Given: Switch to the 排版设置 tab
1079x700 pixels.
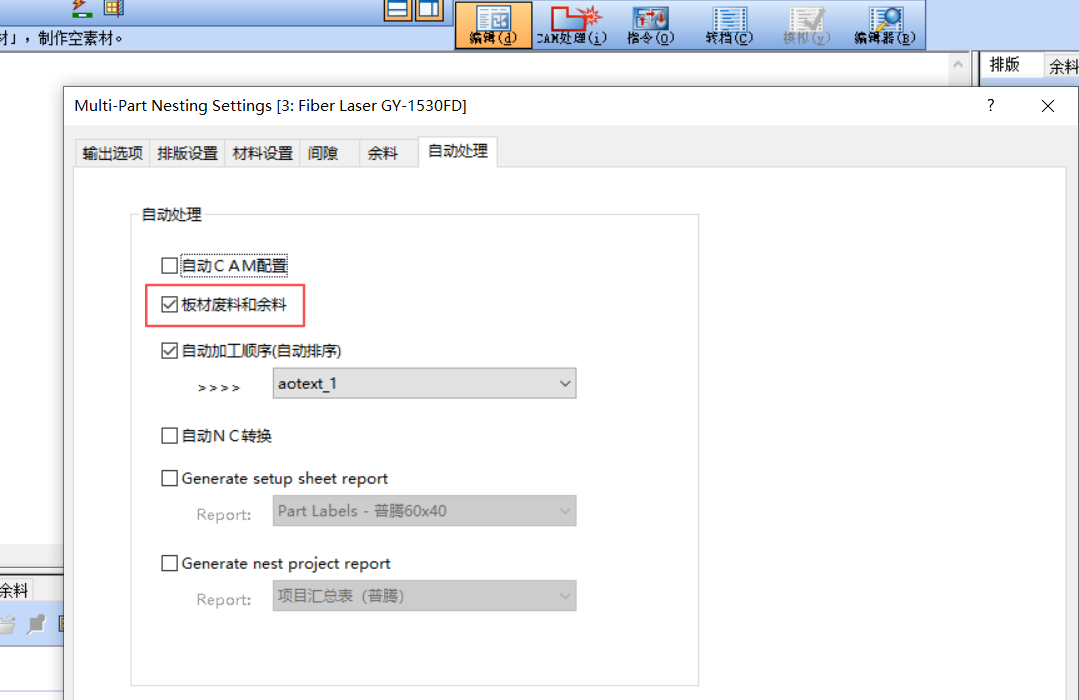Looking at the screenshot, I should pos(187,153).
